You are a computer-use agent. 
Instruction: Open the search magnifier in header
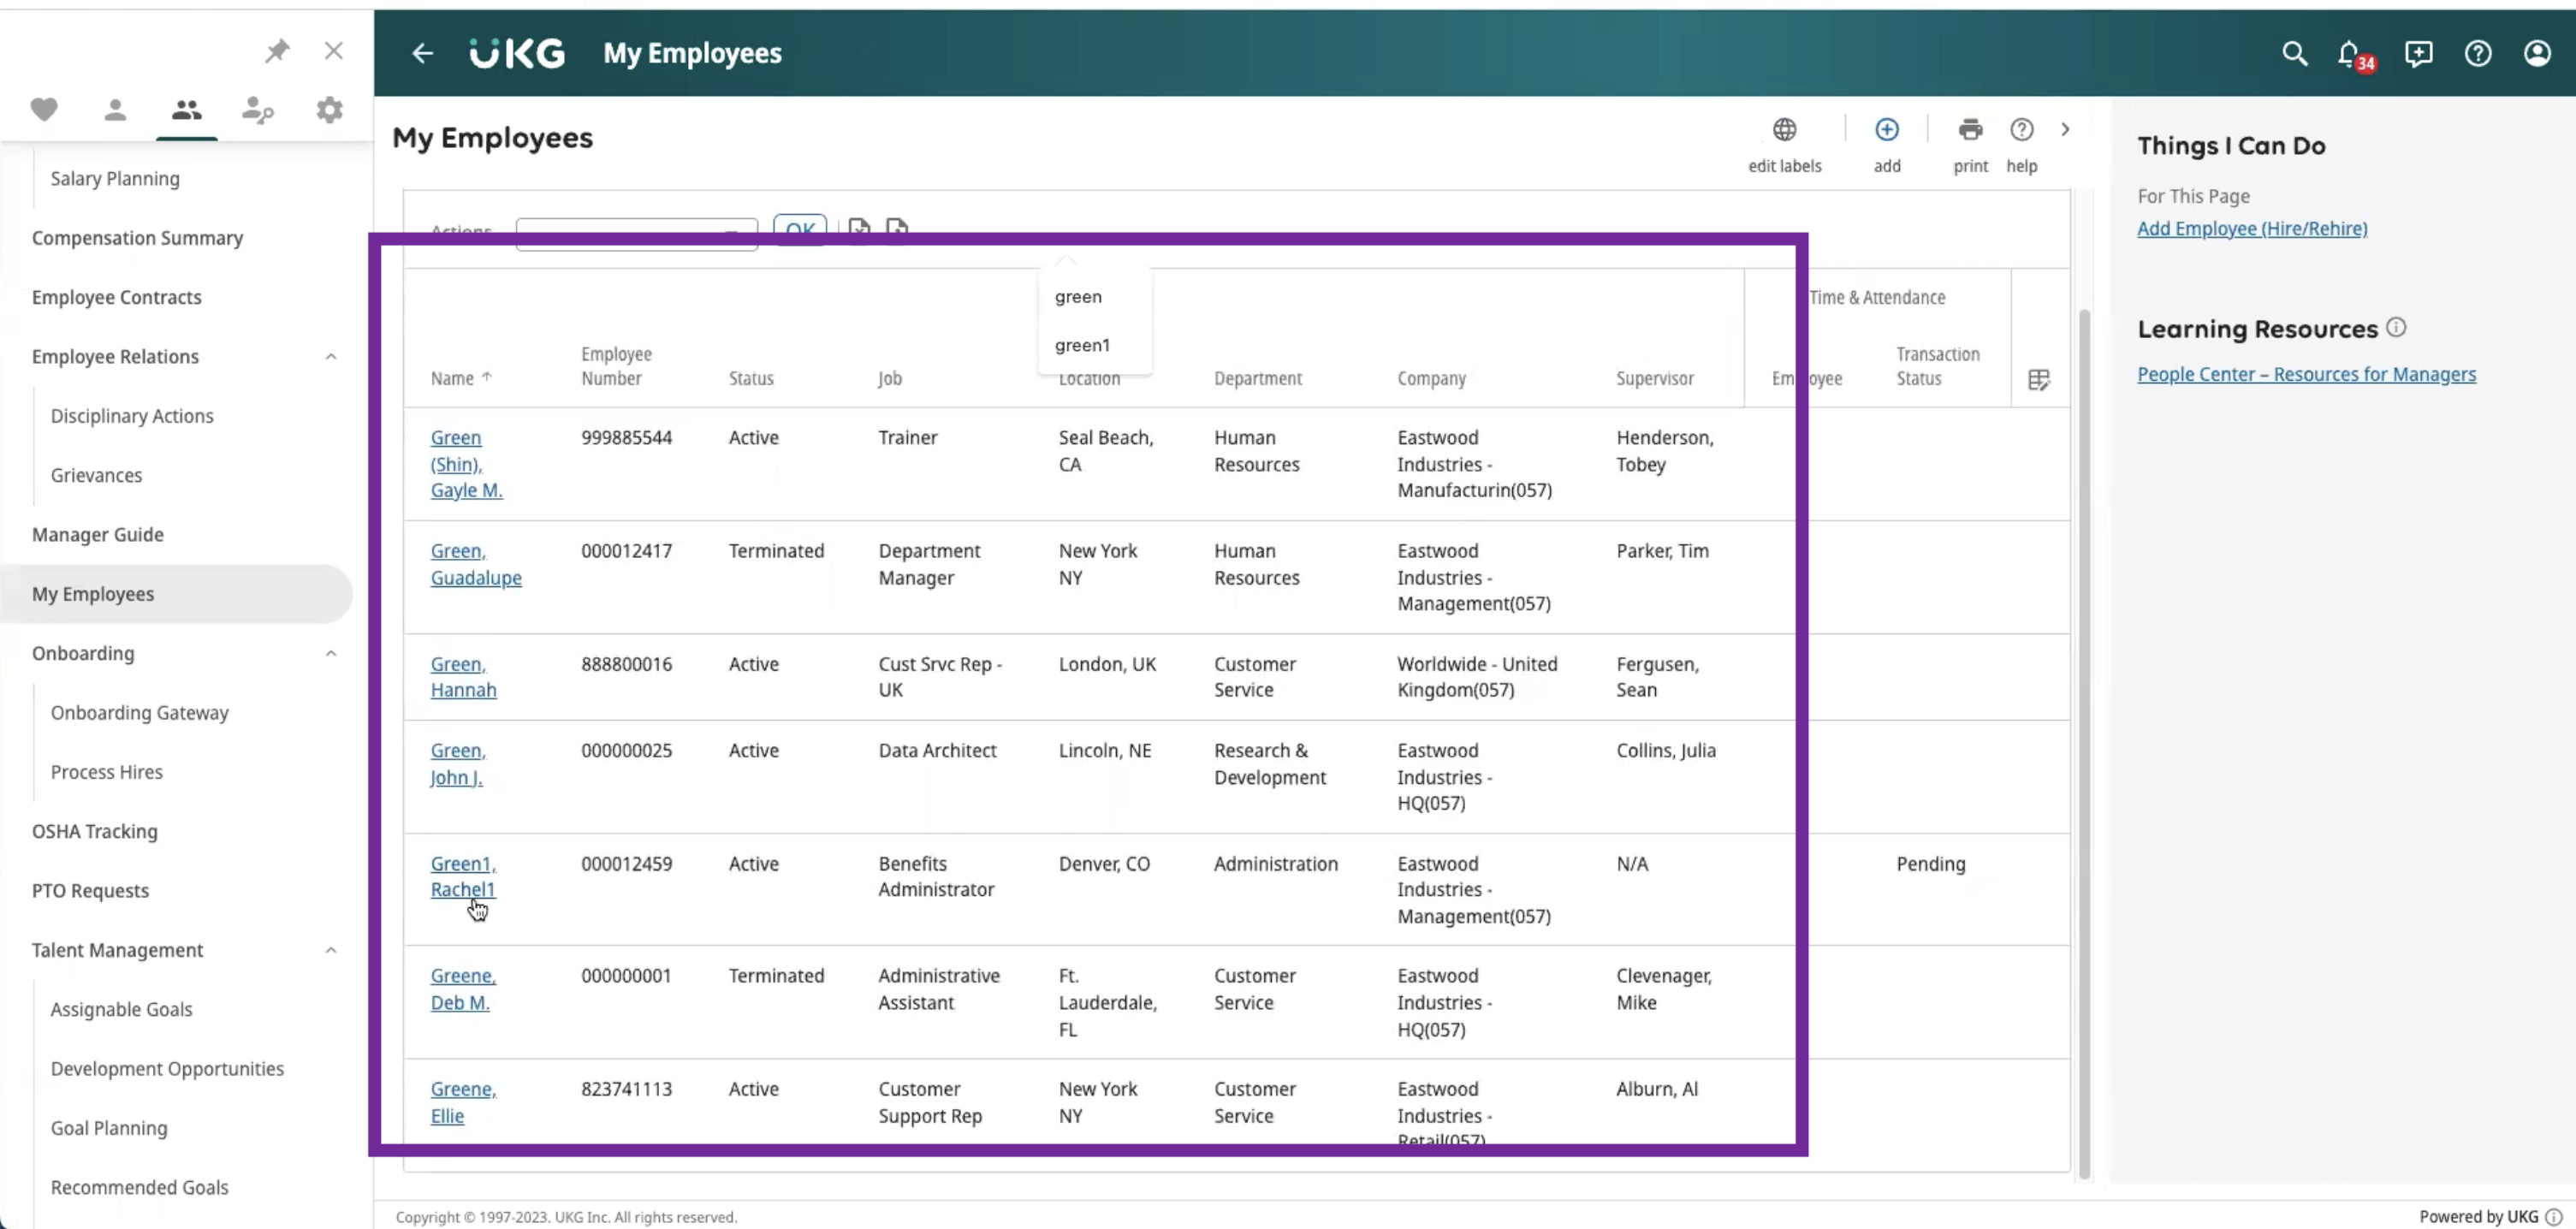pos(2294,54)
